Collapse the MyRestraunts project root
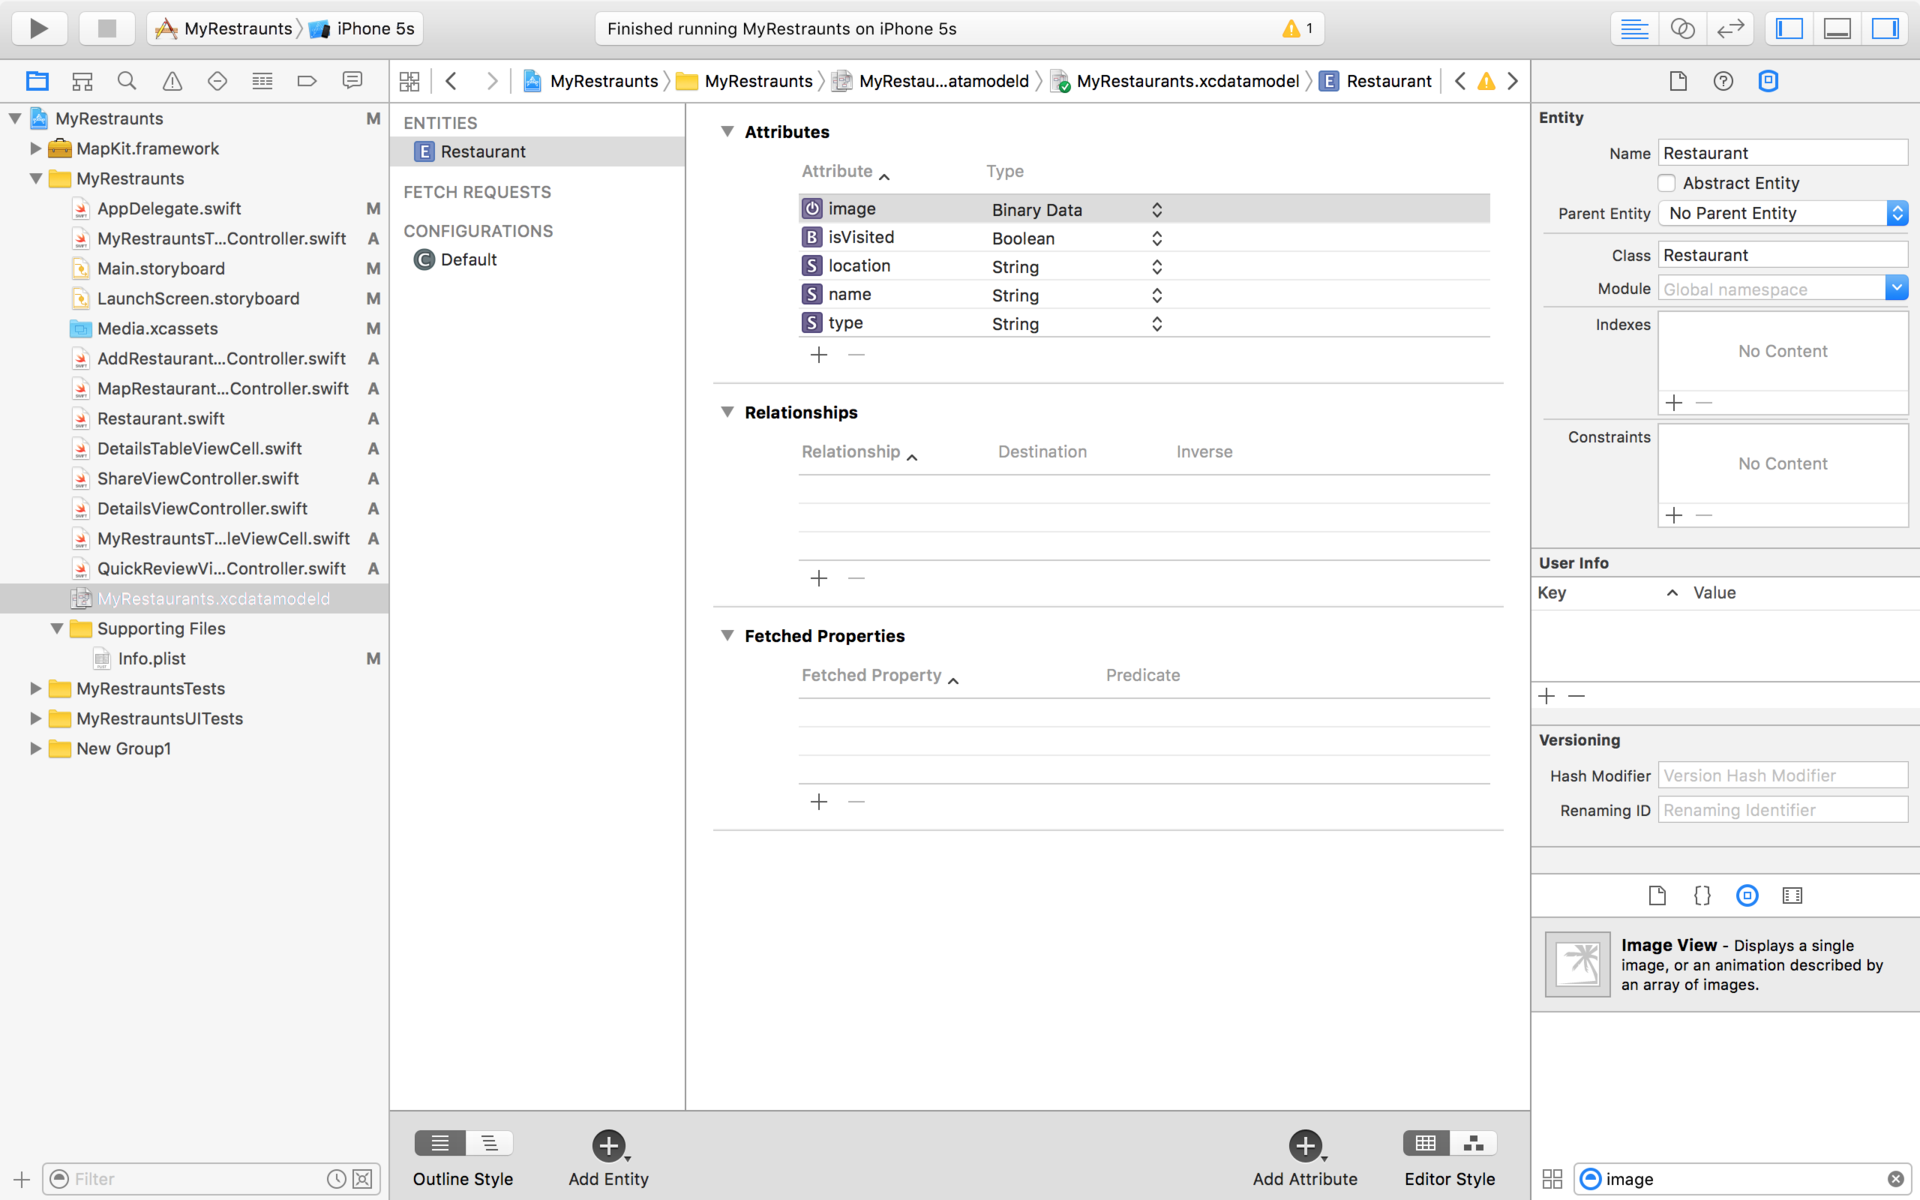1920x1200 pixels. coord(15,118)
